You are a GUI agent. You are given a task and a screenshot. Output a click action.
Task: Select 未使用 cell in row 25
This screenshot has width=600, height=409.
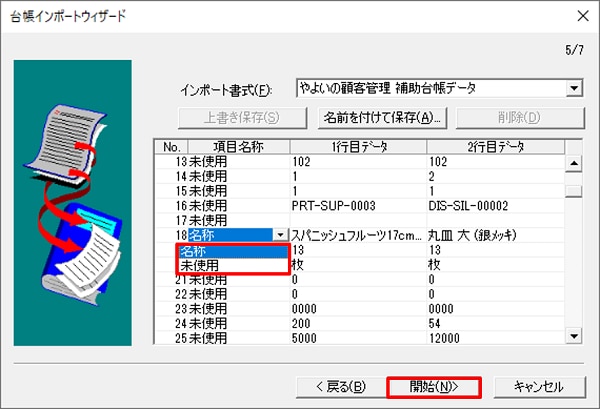tap(239, 338)
